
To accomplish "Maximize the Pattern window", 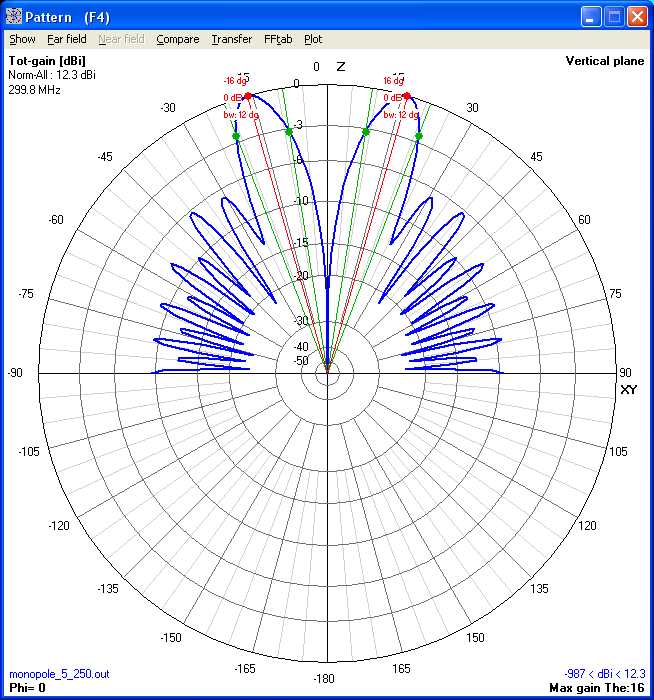I will click(x=615, y=15).
